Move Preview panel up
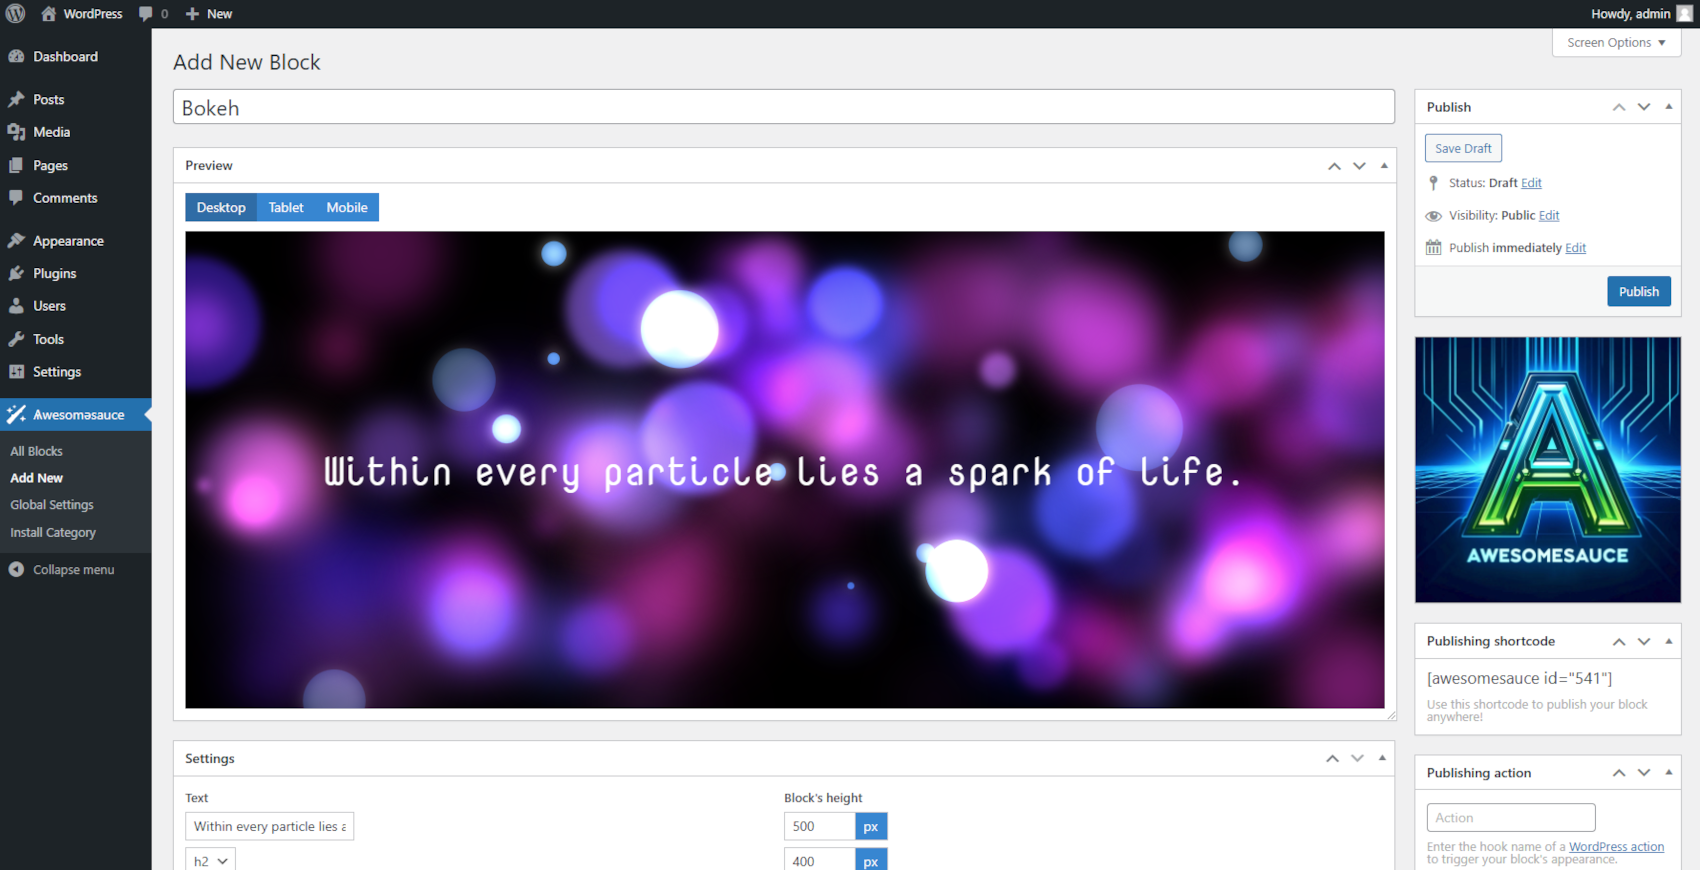 (1334, 166)
